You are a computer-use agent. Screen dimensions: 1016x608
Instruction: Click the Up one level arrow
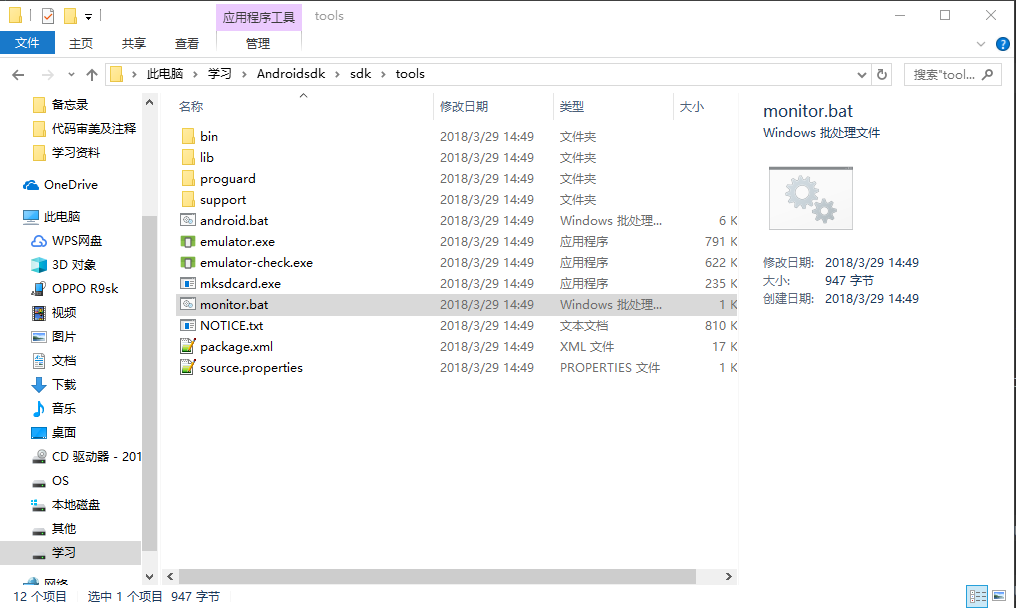[92, 74]
